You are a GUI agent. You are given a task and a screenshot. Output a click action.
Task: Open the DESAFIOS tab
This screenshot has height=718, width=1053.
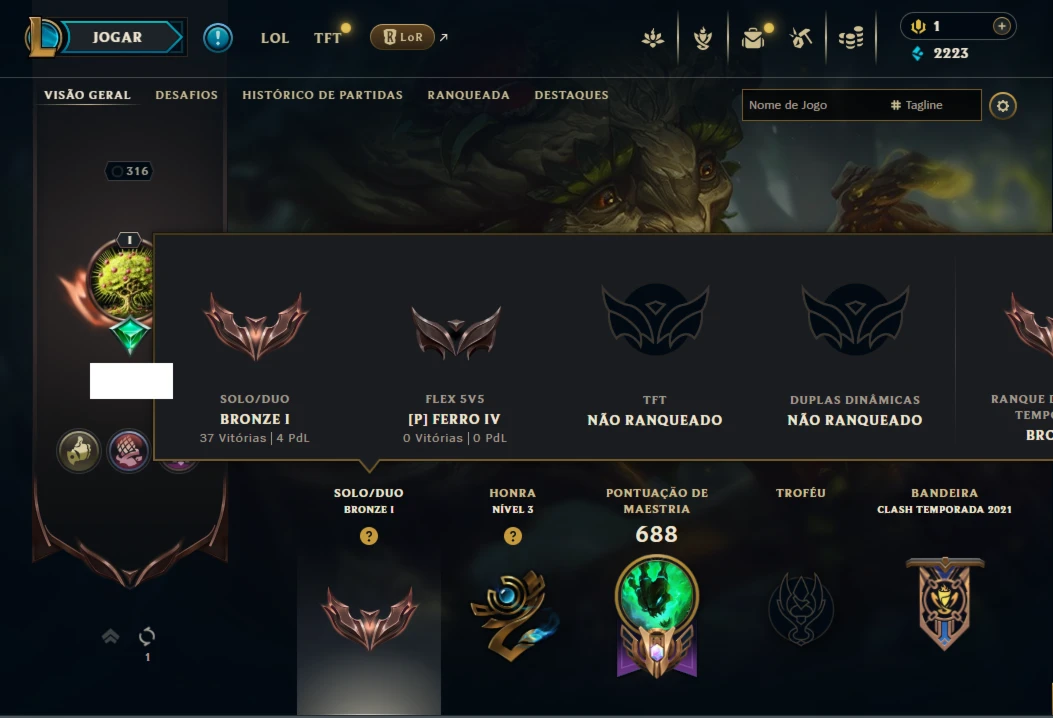click(x=187, y=95)
